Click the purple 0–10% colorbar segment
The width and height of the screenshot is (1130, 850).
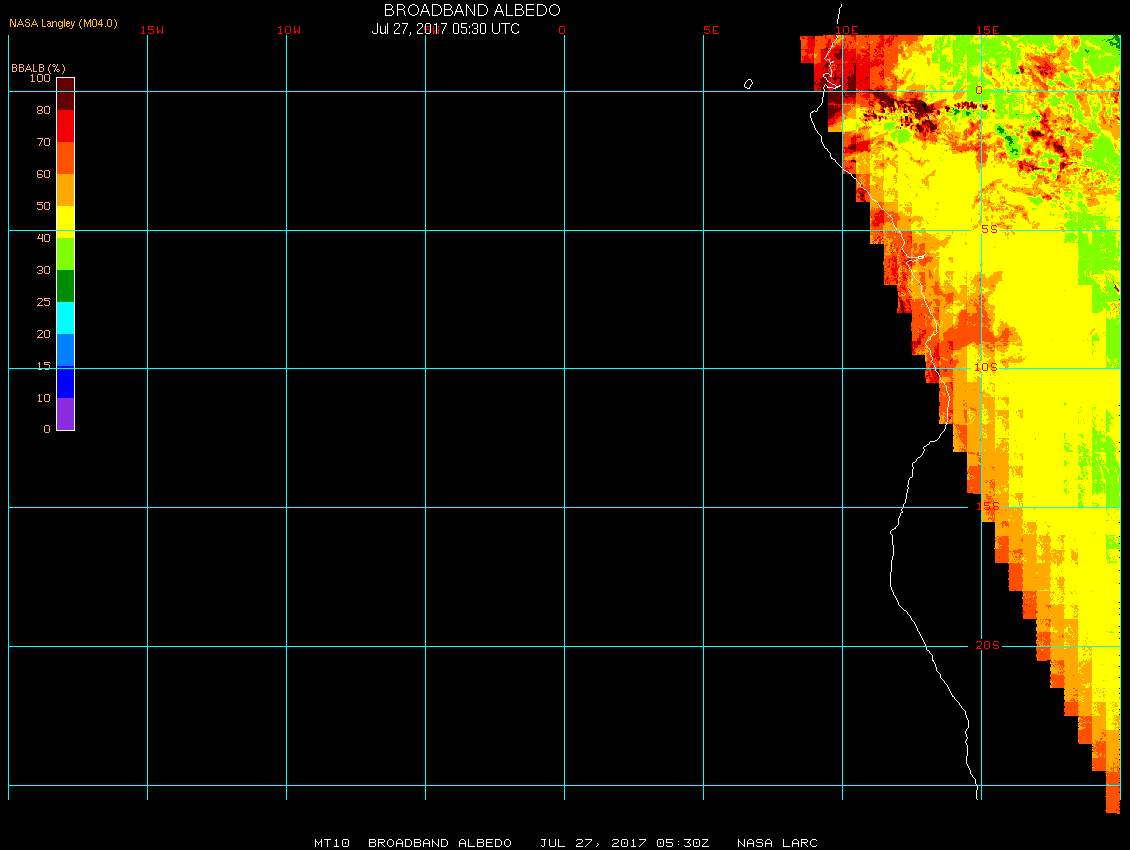tap(65, 413)
